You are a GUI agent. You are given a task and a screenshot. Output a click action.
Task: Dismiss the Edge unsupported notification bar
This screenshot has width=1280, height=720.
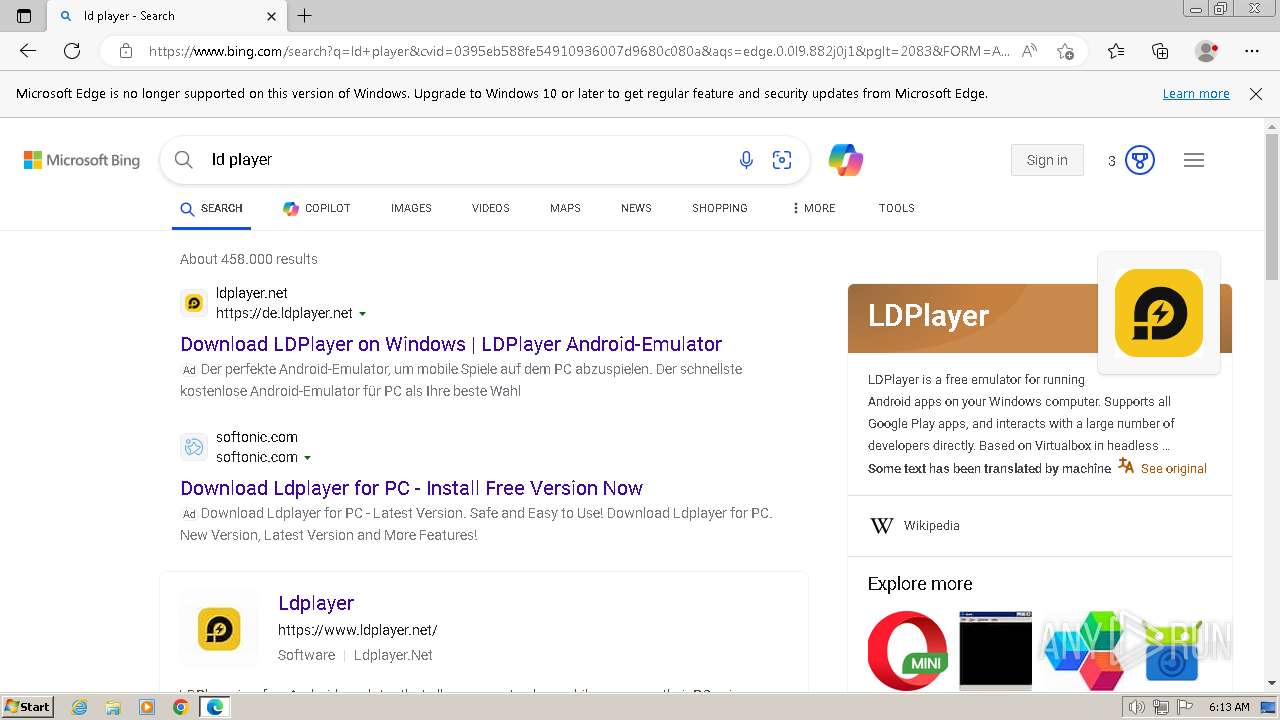1256,93
